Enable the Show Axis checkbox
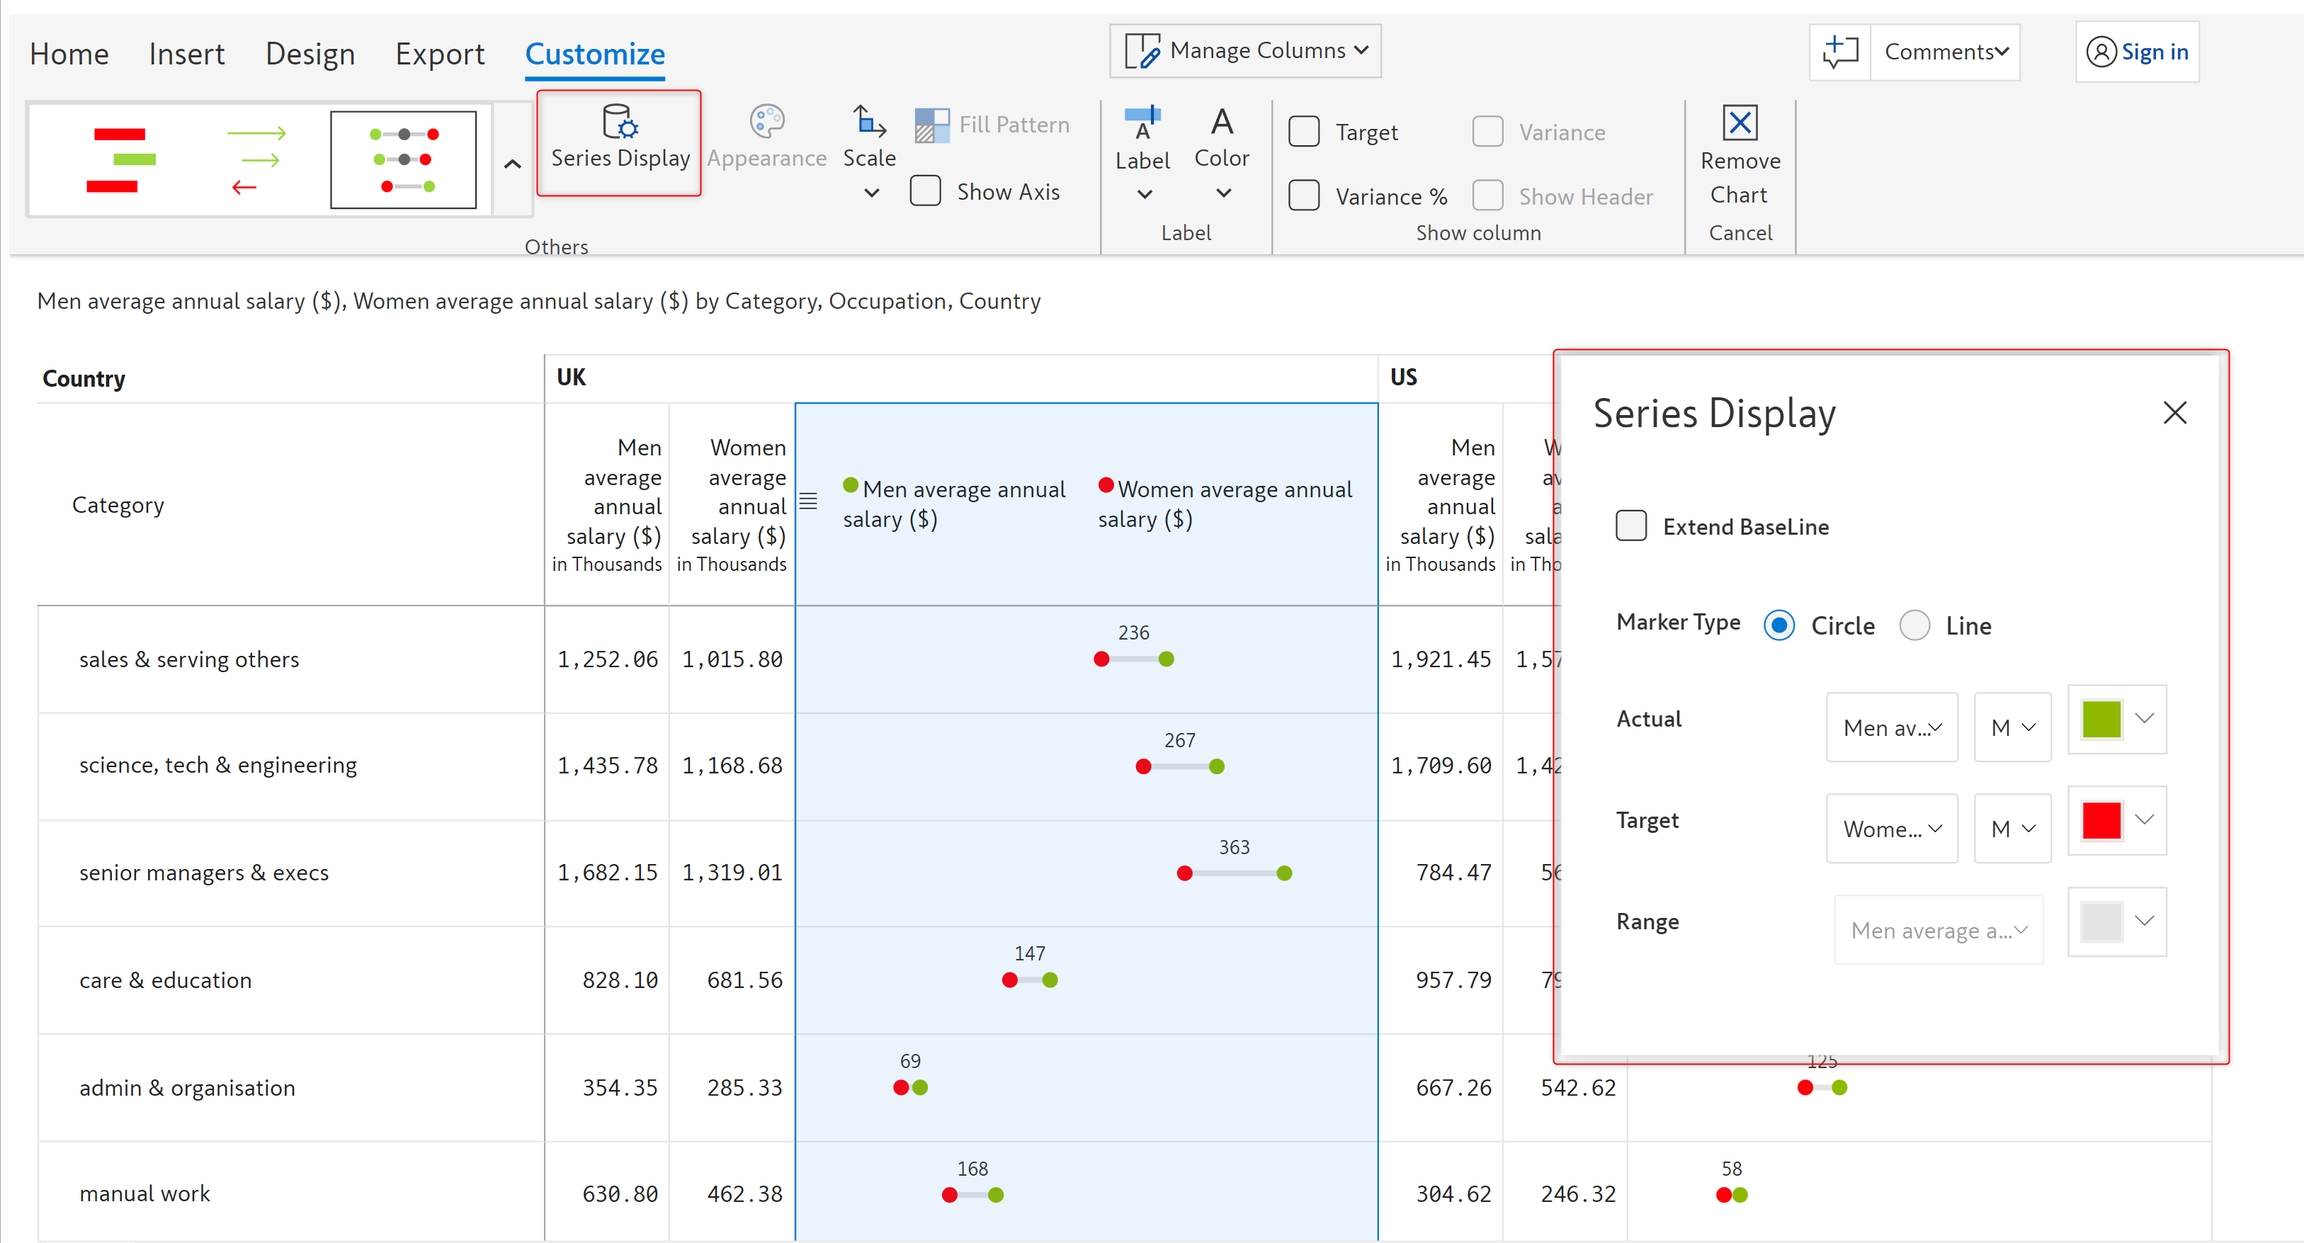The height and width of the screenshot is (1243, 2304). click(x=926, y=191)
